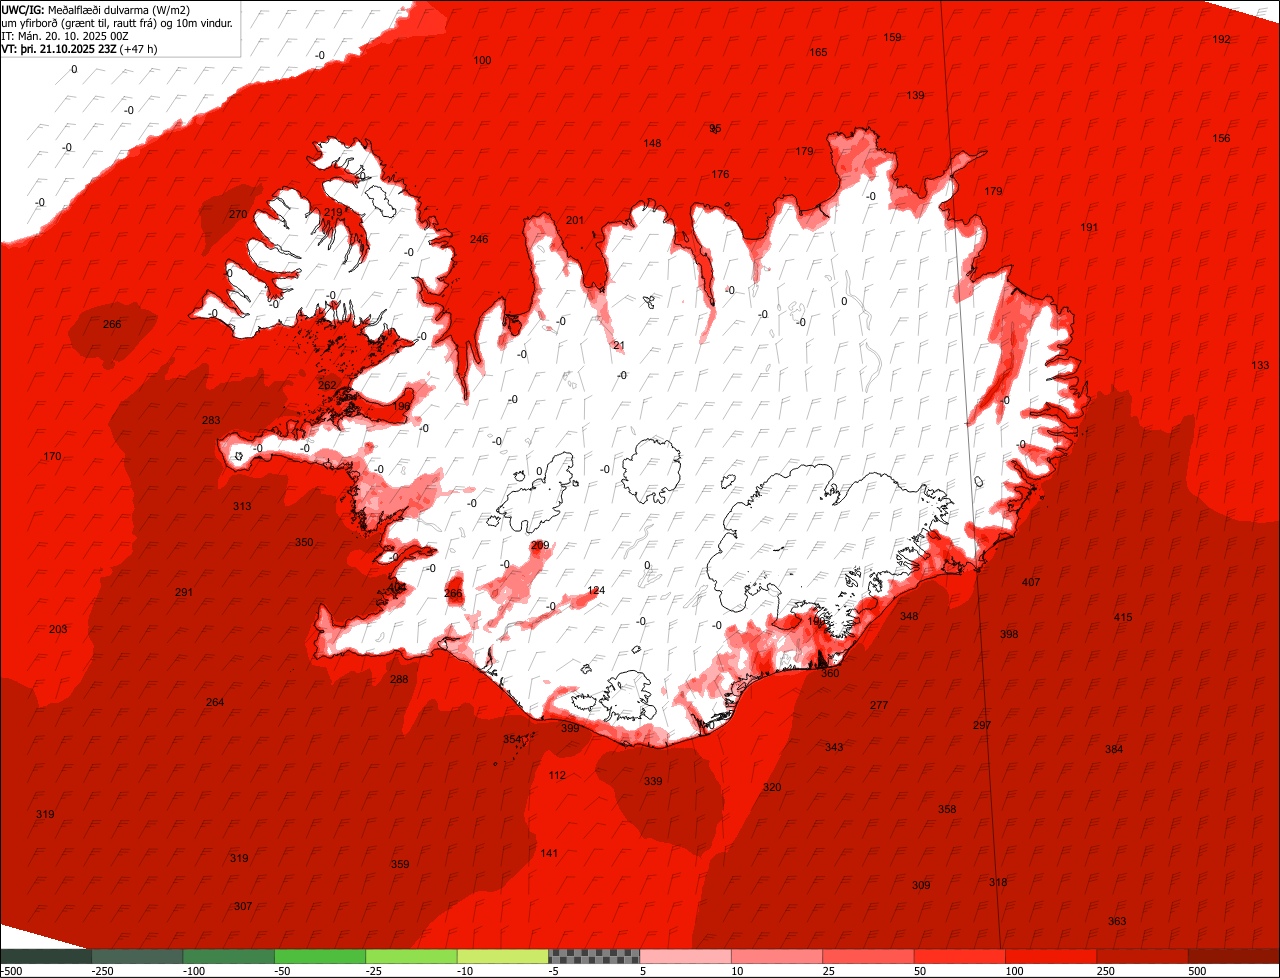Click the flux value '266' west of the Westfjords
The width and height of the screenshot is (1280, 978).
pyautogui.click(x=112, y=325)
